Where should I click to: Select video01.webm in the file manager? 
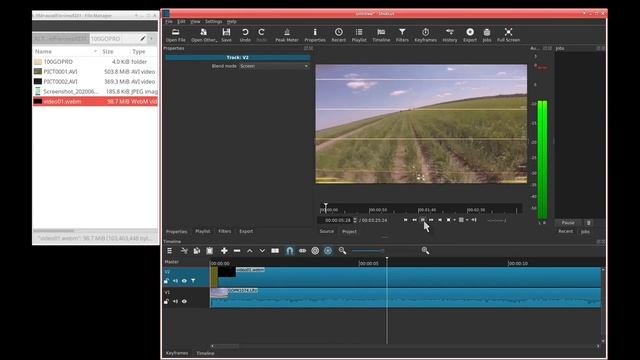point(95,101)
